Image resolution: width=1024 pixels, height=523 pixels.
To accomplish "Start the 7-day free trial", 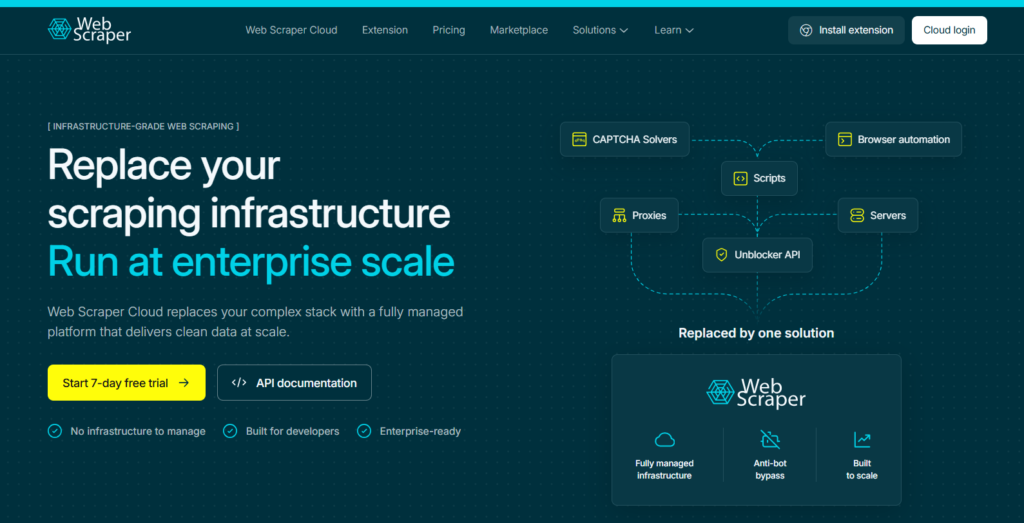I will tap(126, 383).
